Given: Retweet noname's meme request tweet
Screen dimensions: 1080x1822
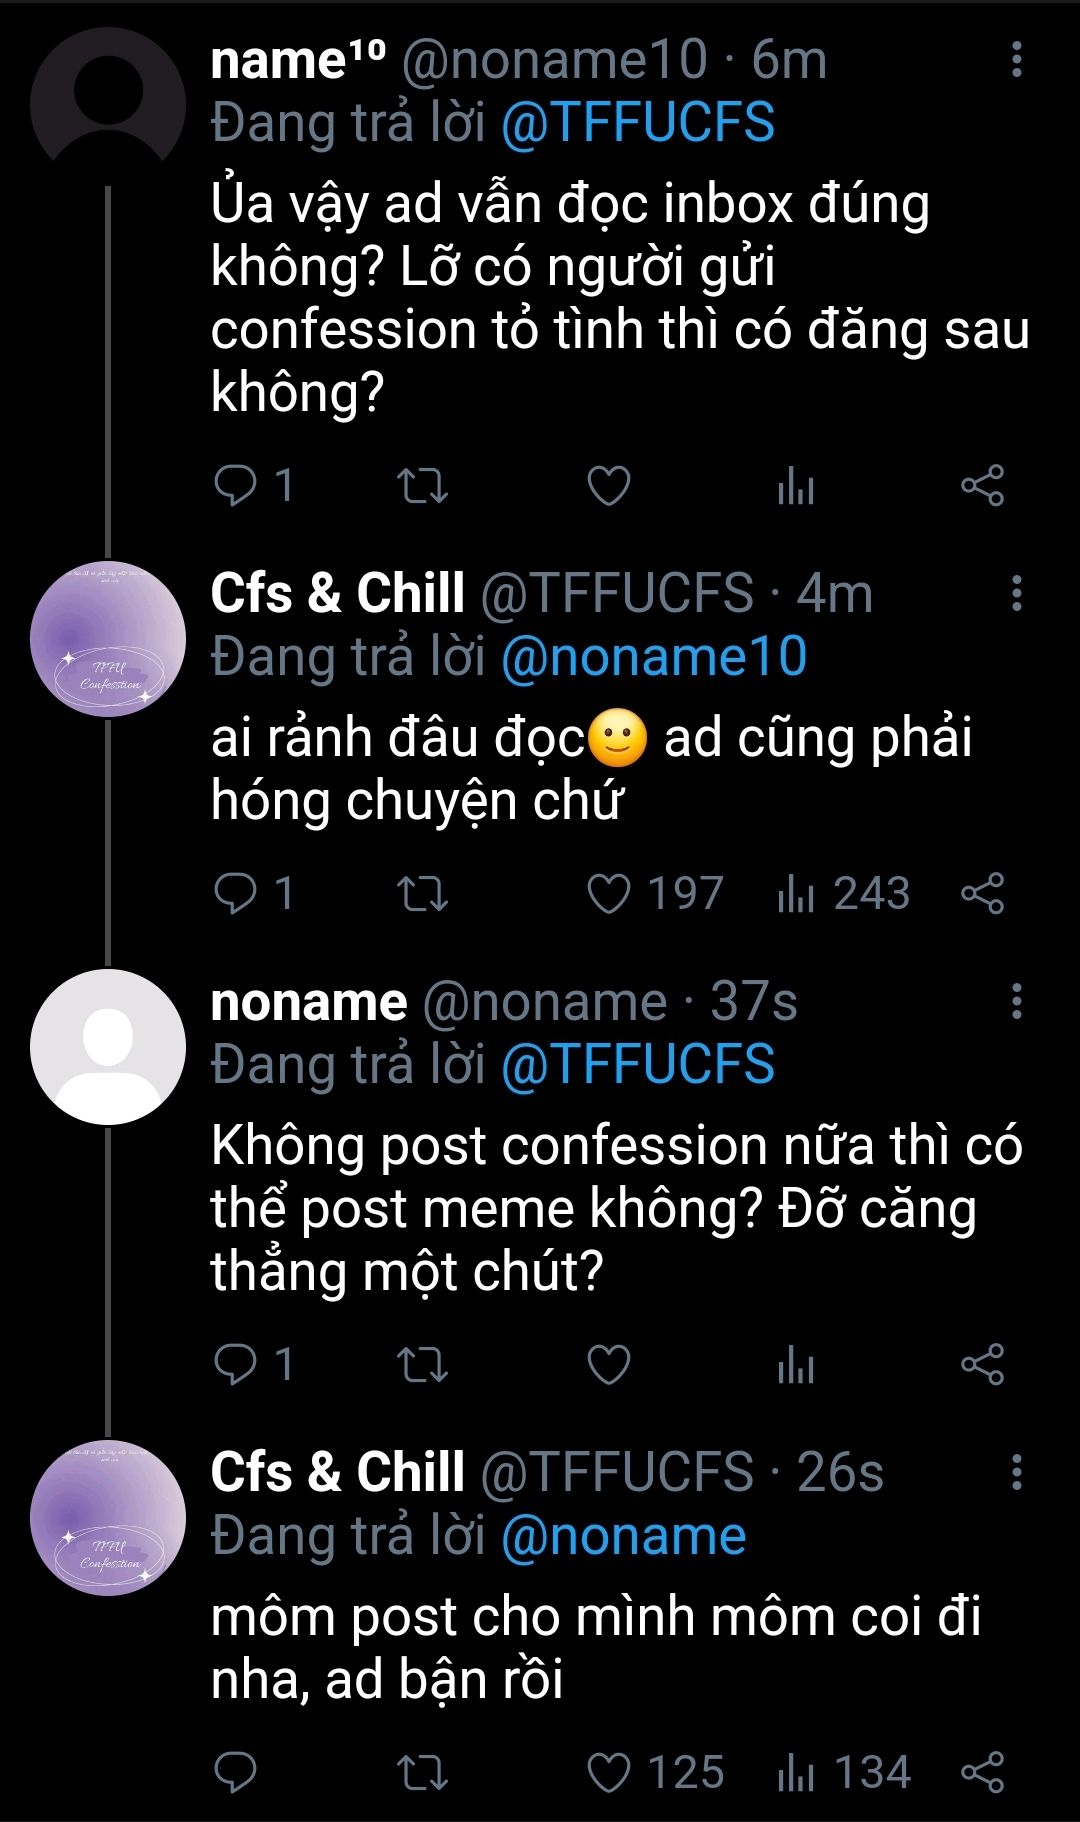Looking at the screenshot, I should (422, 1365).
